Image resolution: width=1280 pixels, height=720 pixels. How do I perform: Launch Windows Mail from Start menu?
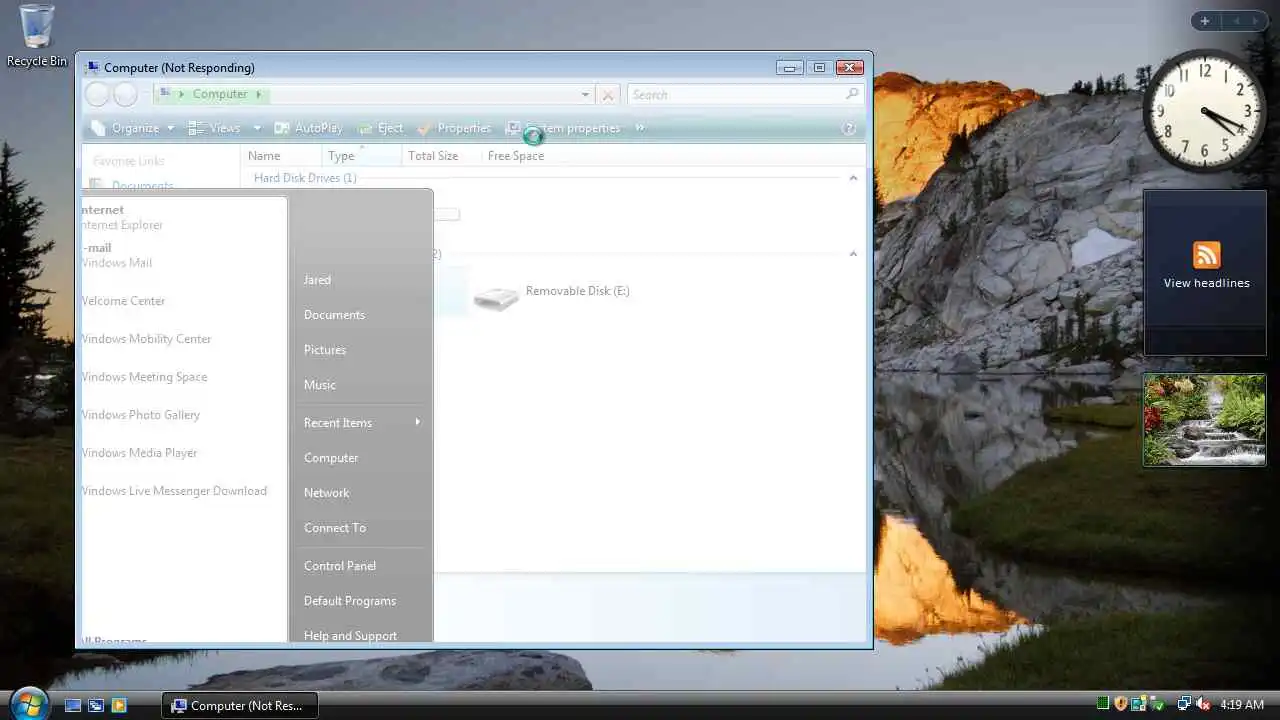(116, 256)
